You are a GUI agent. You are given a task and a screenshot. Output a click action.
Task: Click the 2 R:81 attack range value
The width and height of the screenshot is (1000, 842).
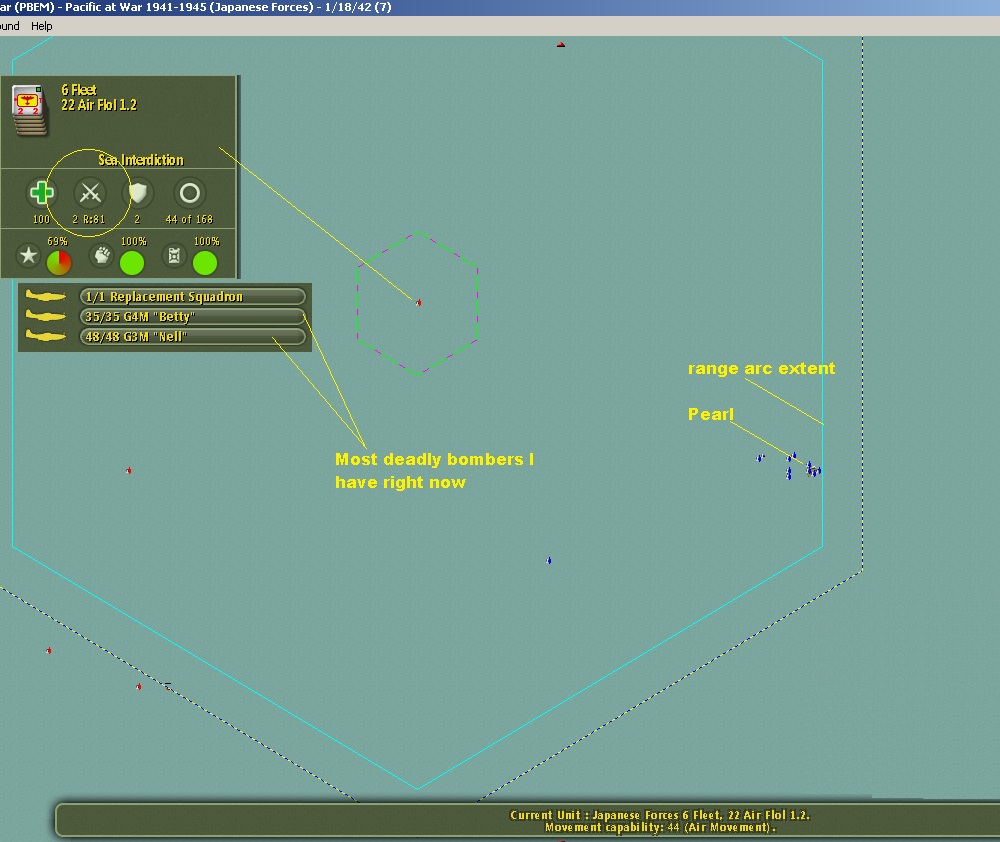(89, 219)
